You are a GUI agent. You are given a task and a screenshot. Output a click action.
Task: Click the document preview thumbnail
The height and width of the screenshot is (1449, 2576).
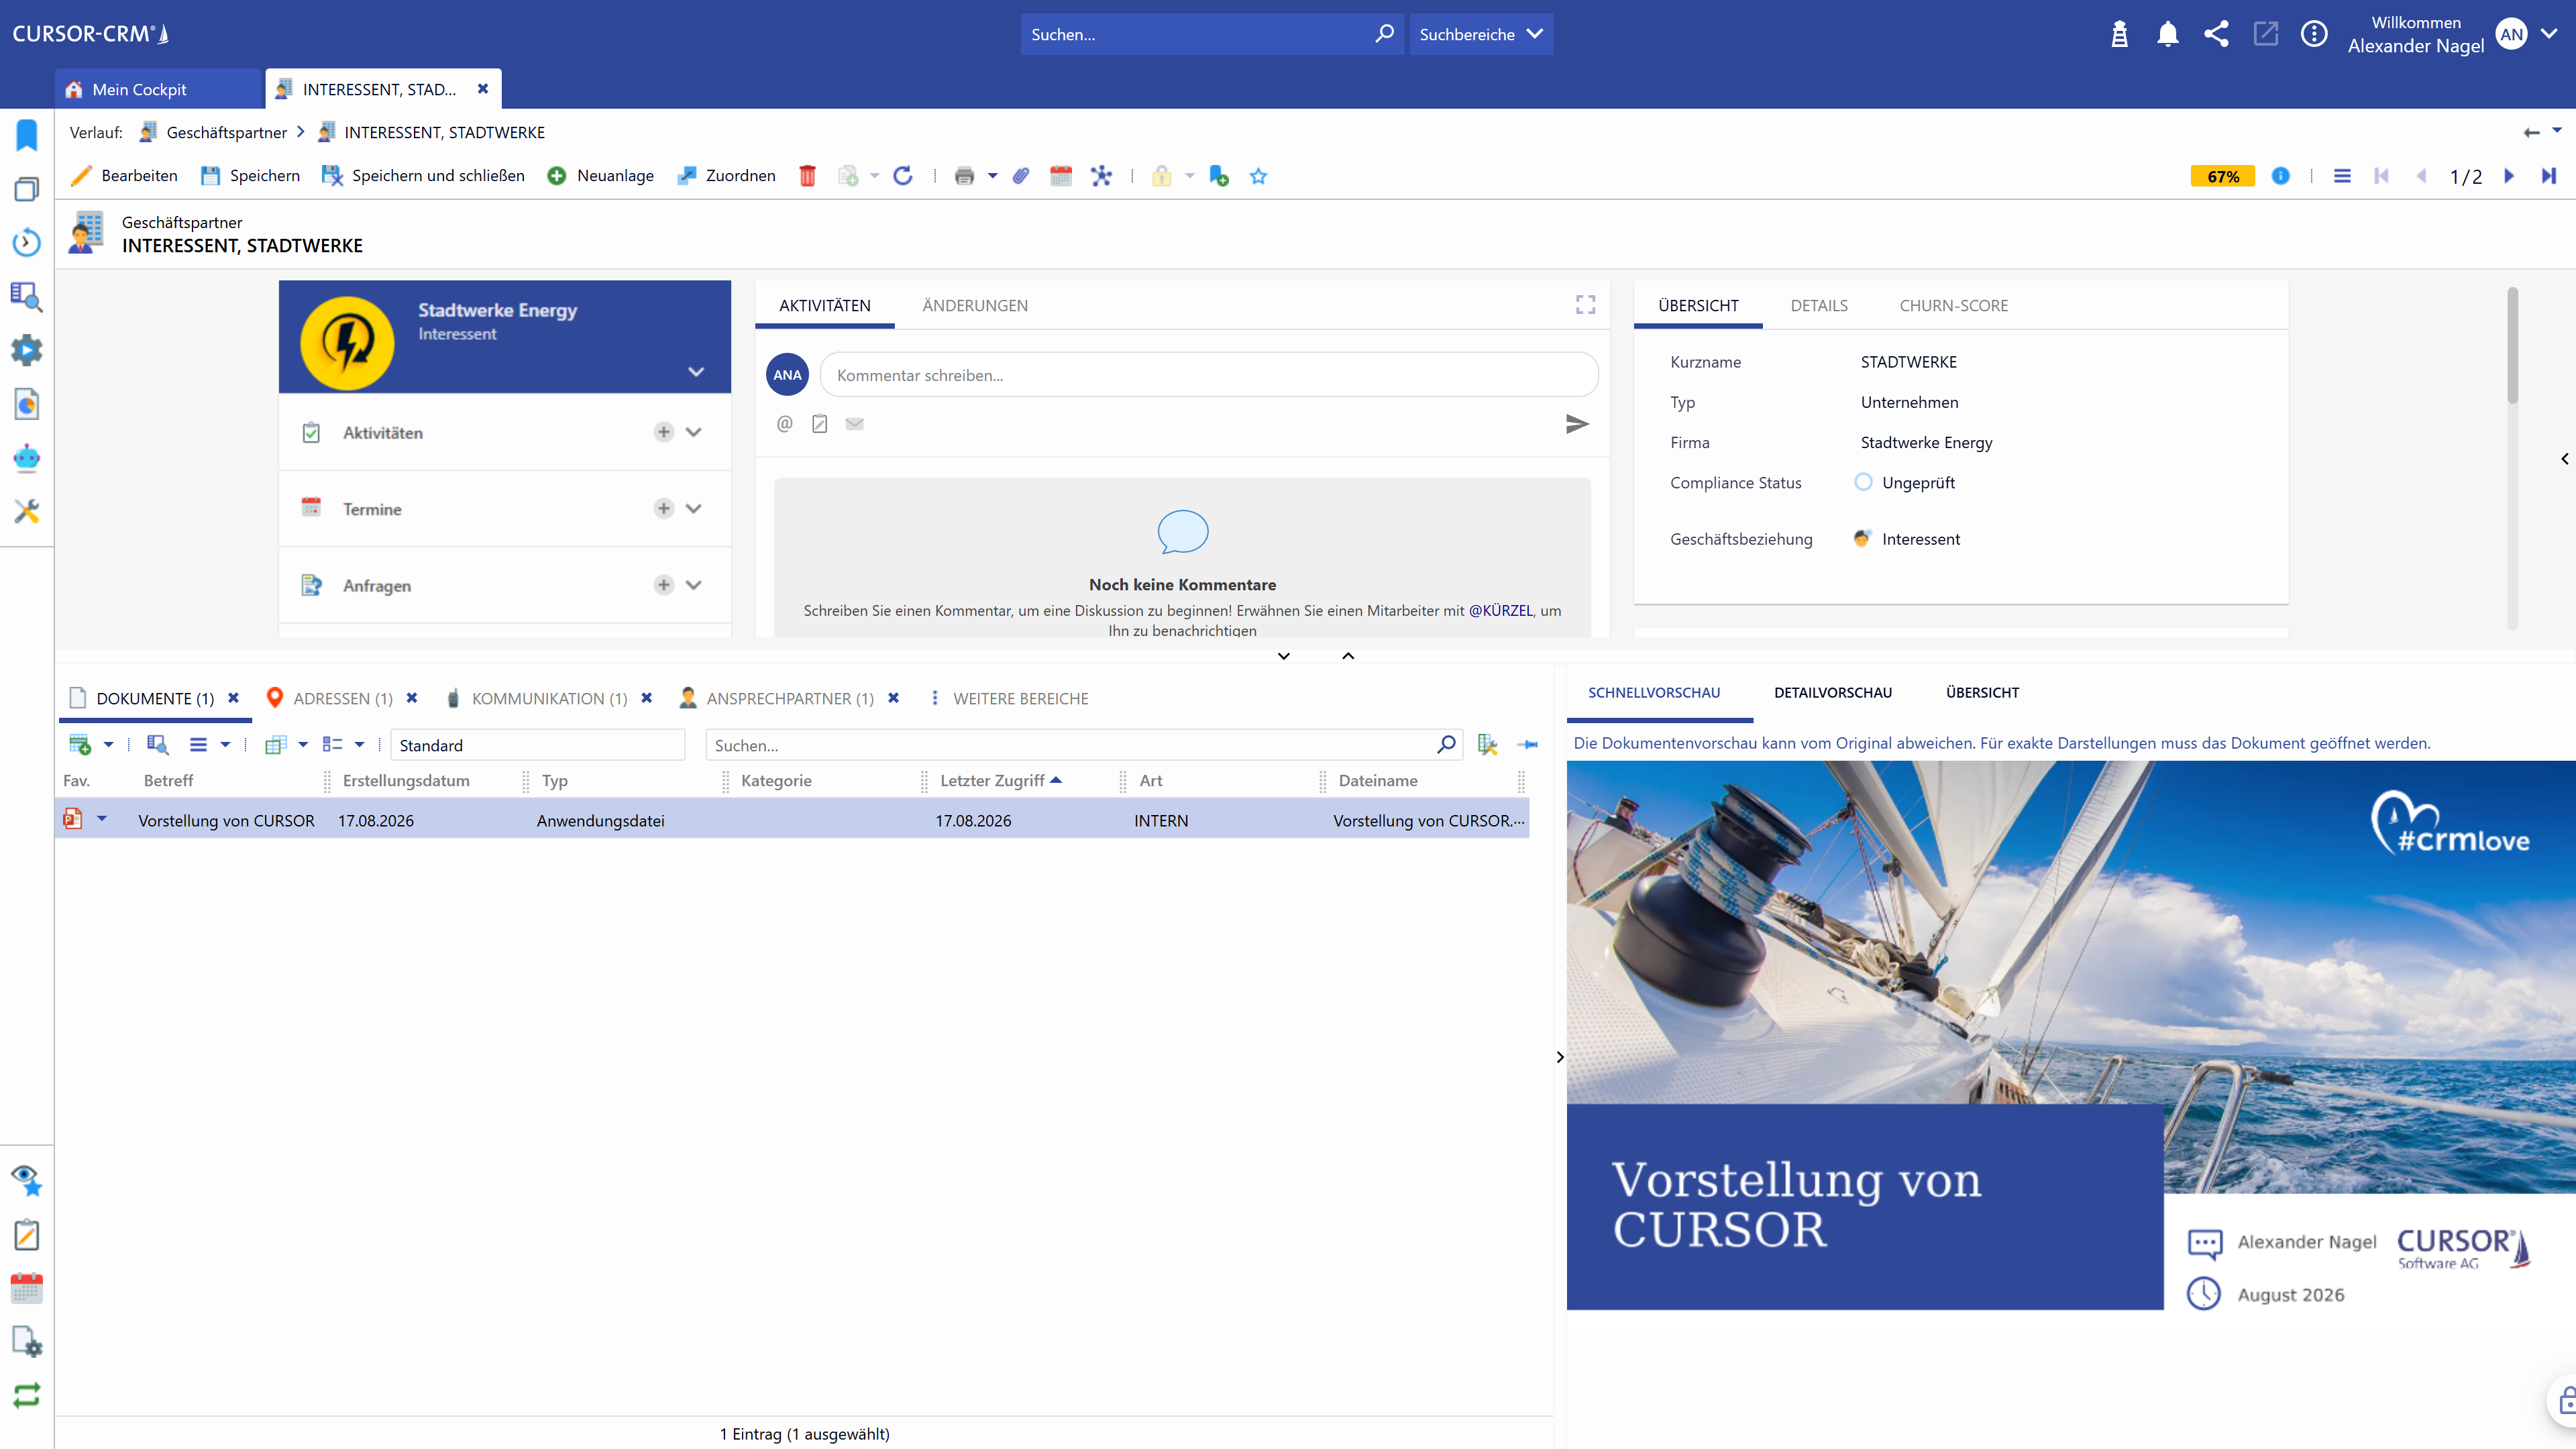(x=2071, y=1035)
